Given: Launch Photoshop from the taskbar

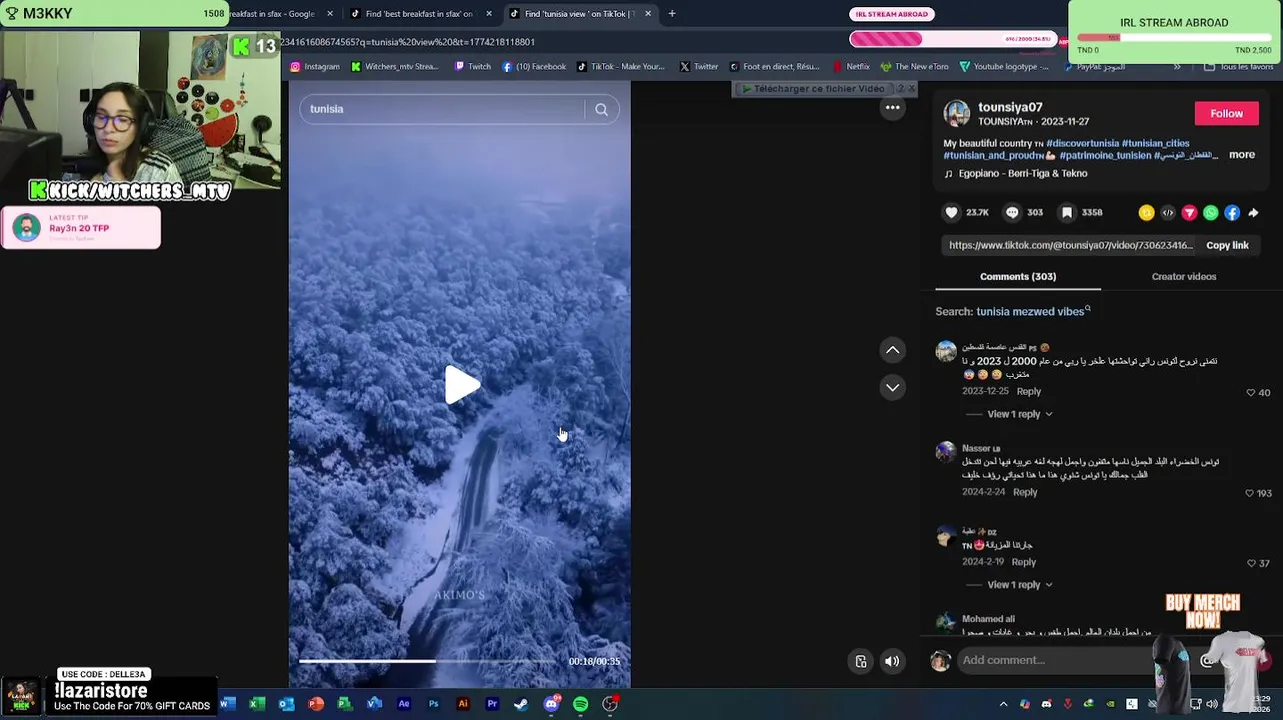Looking at the screenshot, I should (x=433, y=704).
